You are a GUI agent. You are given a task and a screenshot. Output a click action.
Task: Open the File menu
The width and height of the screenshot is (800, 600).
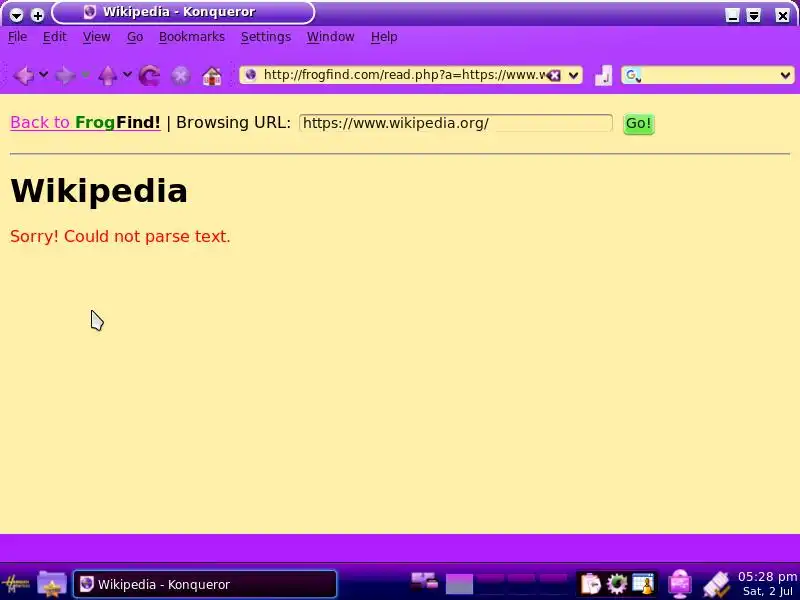[x=18, y=37]
